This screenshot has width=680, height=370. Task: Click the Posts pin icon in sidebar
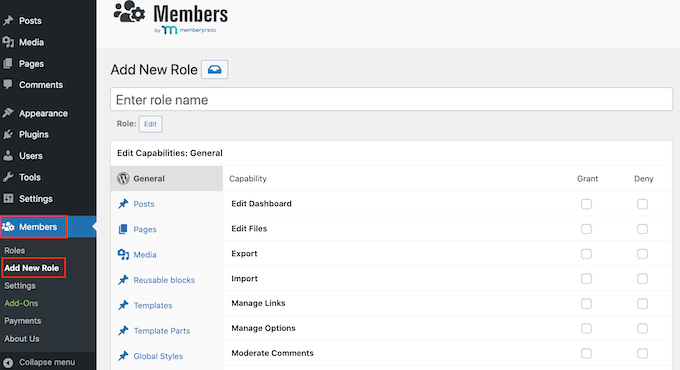(x=8, y=20)
